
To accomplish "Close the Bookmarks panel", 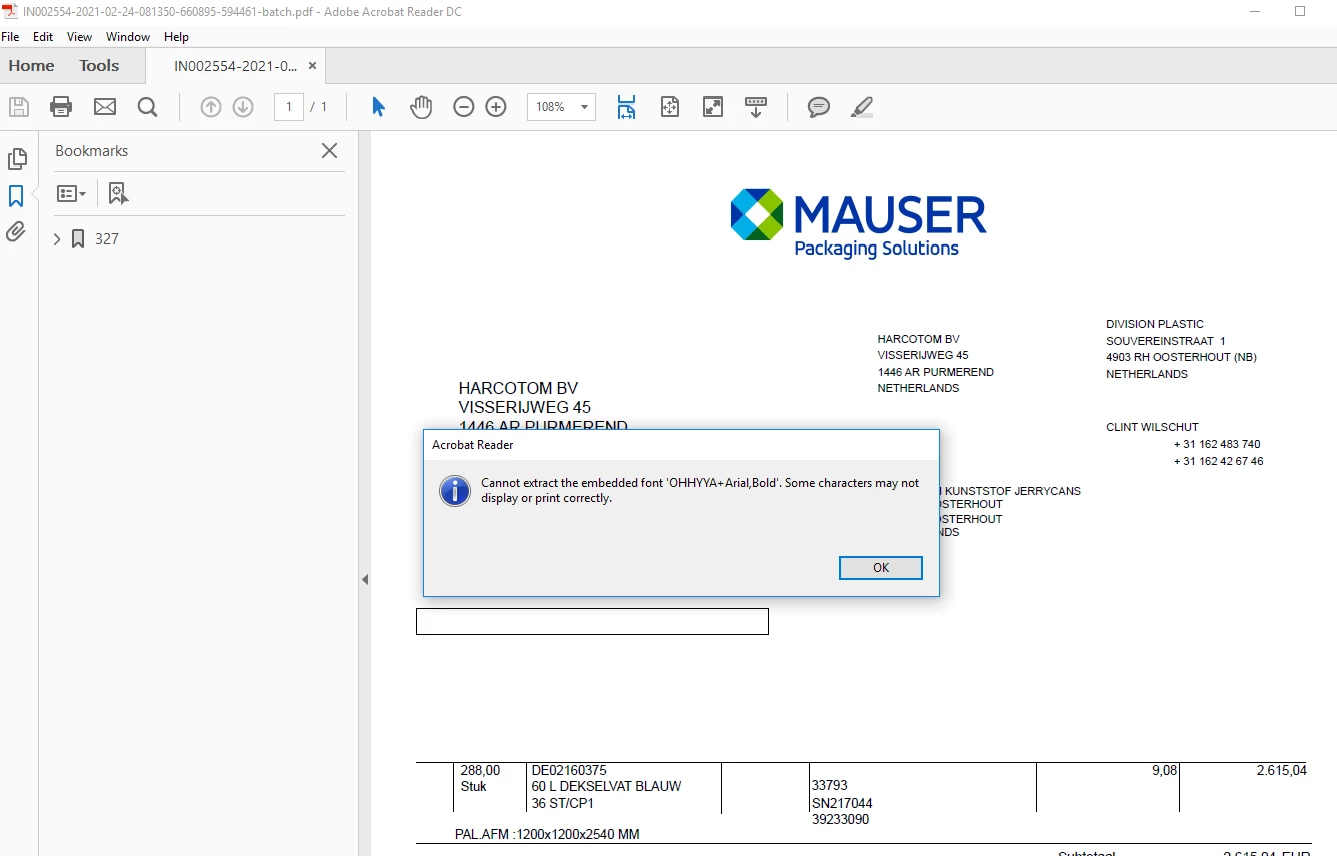I will click(x=329, y=151).
